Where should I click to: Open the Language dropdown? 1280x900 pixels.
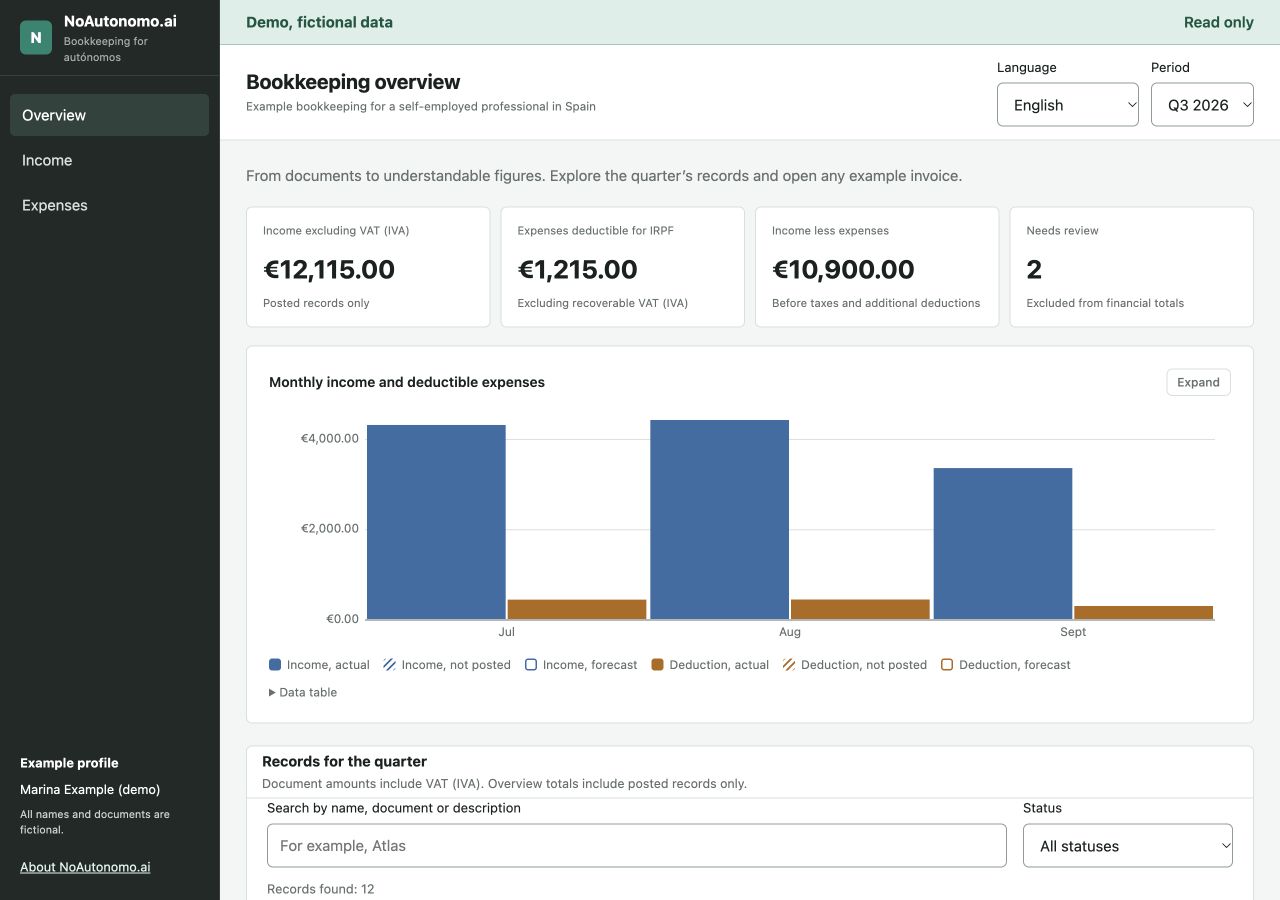tap(1067, 105)
